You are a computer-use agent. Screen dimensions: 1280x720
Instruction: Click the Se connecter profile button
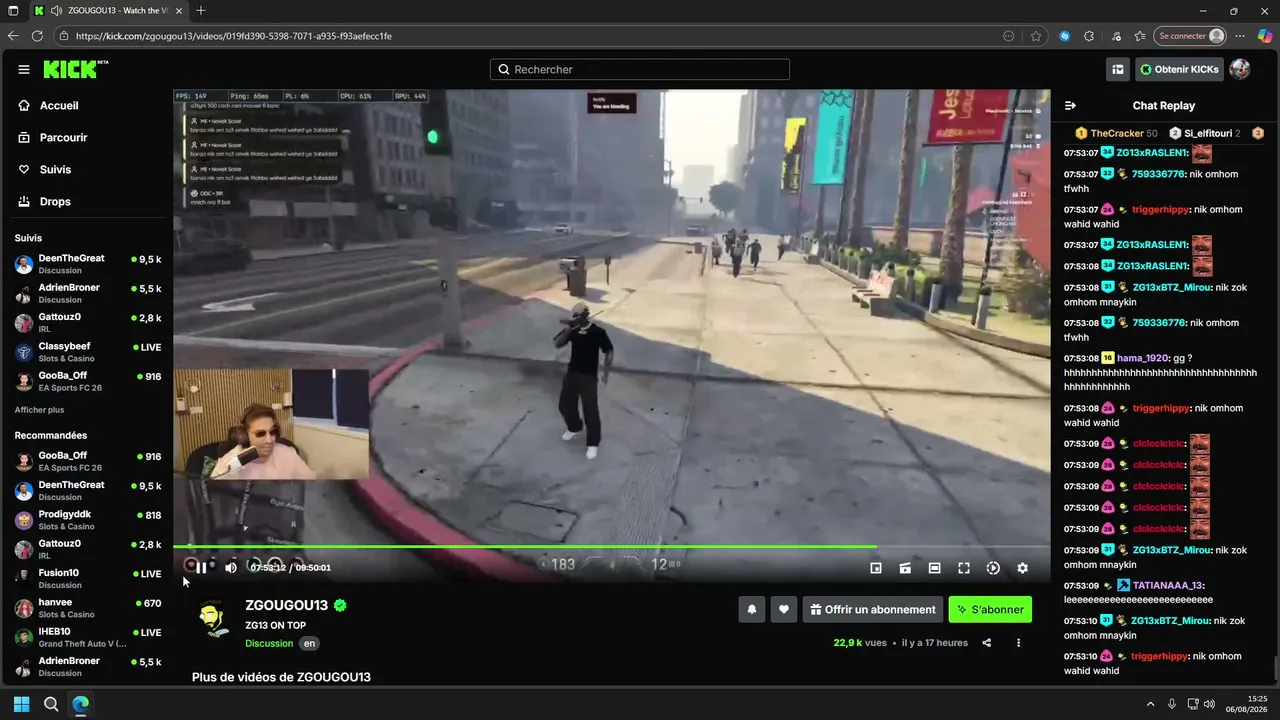pyautogui.click(x=1190, y=36)
